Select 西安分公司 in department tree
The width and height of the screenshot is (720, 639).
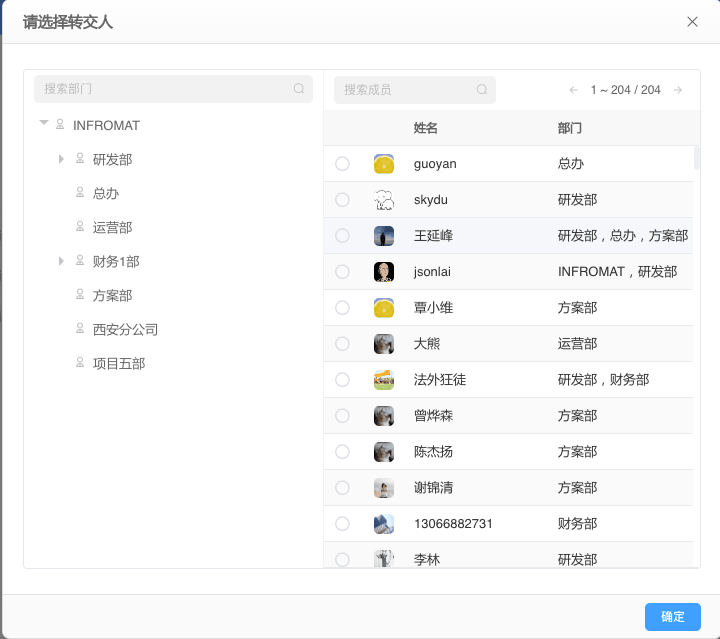125,330
